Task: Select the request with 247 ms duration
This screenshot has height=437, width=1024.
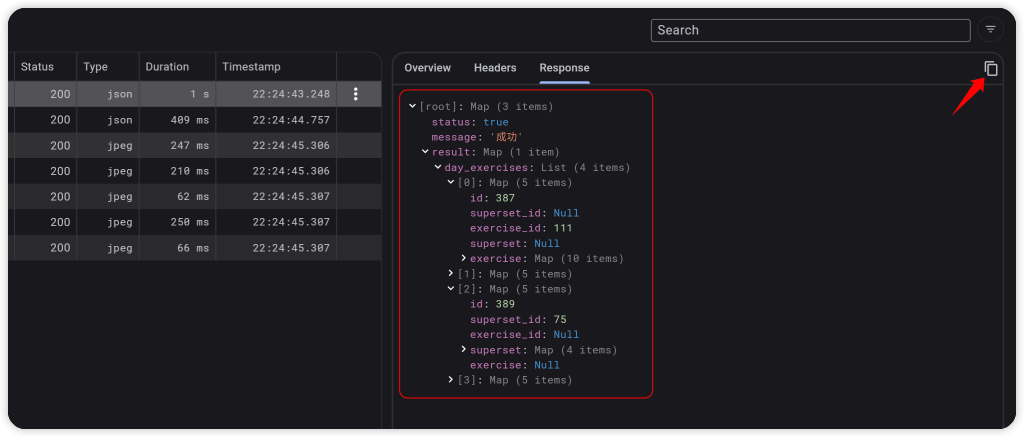Action: pyautogui.click(x=195, y=146)
